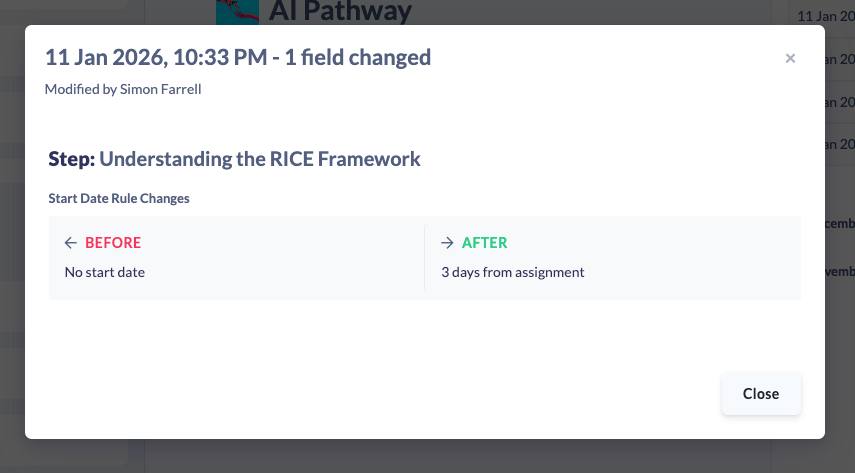Select the red BEFORE label
Viewport: 855px width, 473px height.
(x=113, y=243)
